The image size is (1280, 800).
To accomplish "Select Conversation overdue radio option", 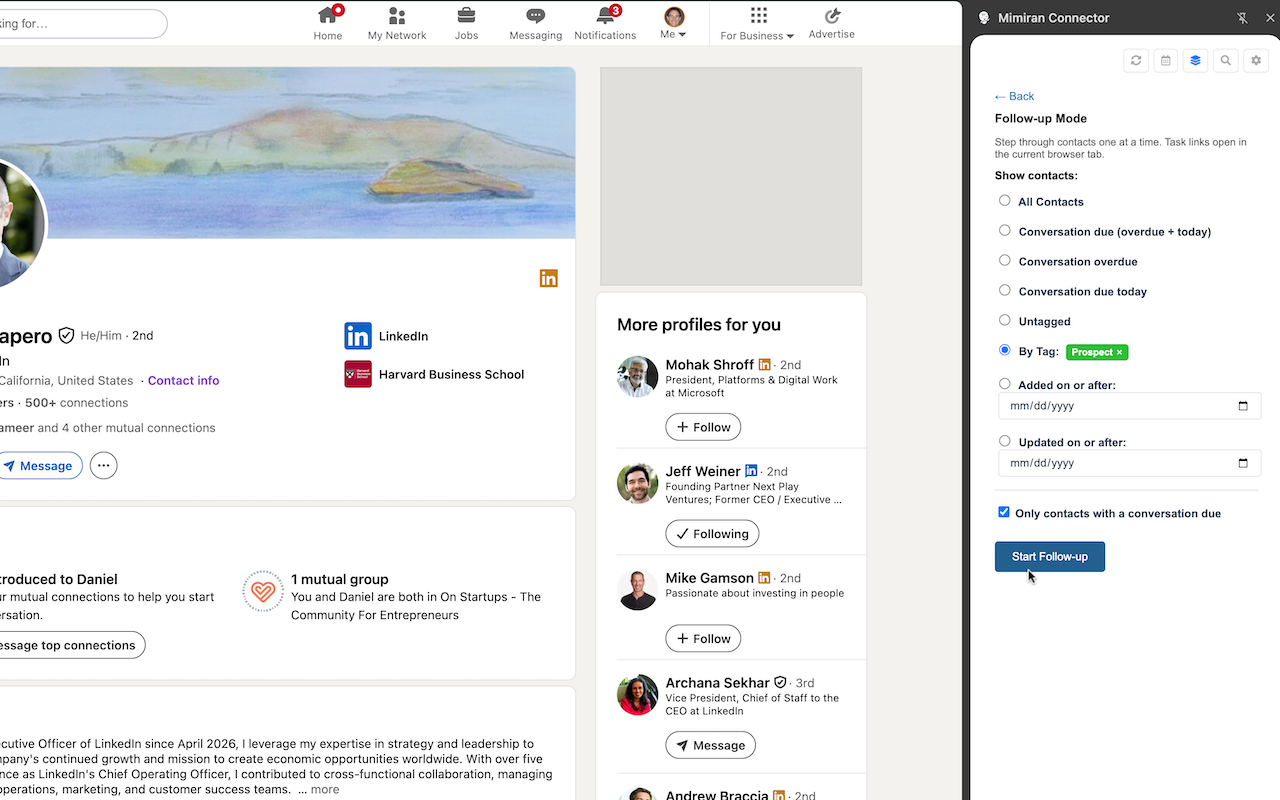I will point(1005,260).
